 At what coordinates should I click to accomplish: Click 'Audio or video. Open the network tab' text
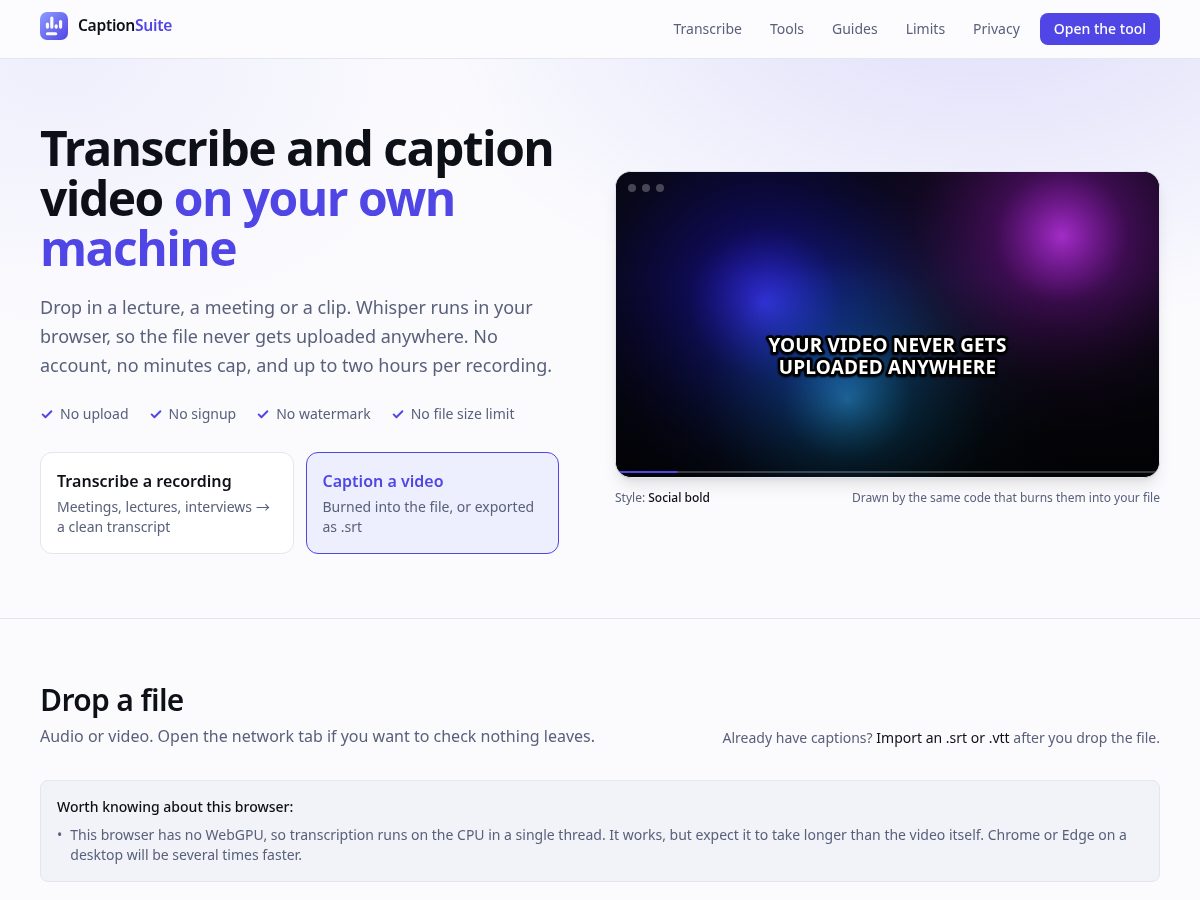click(317, 736)
